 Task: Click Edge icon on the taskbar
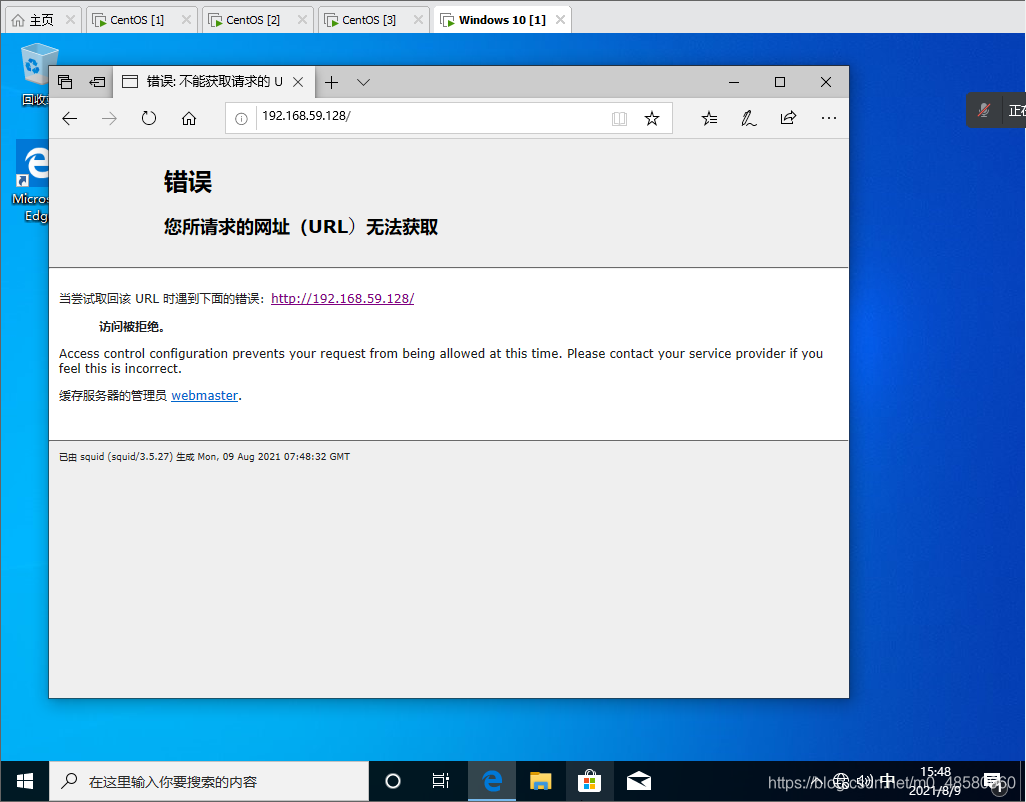coord(492,781)
